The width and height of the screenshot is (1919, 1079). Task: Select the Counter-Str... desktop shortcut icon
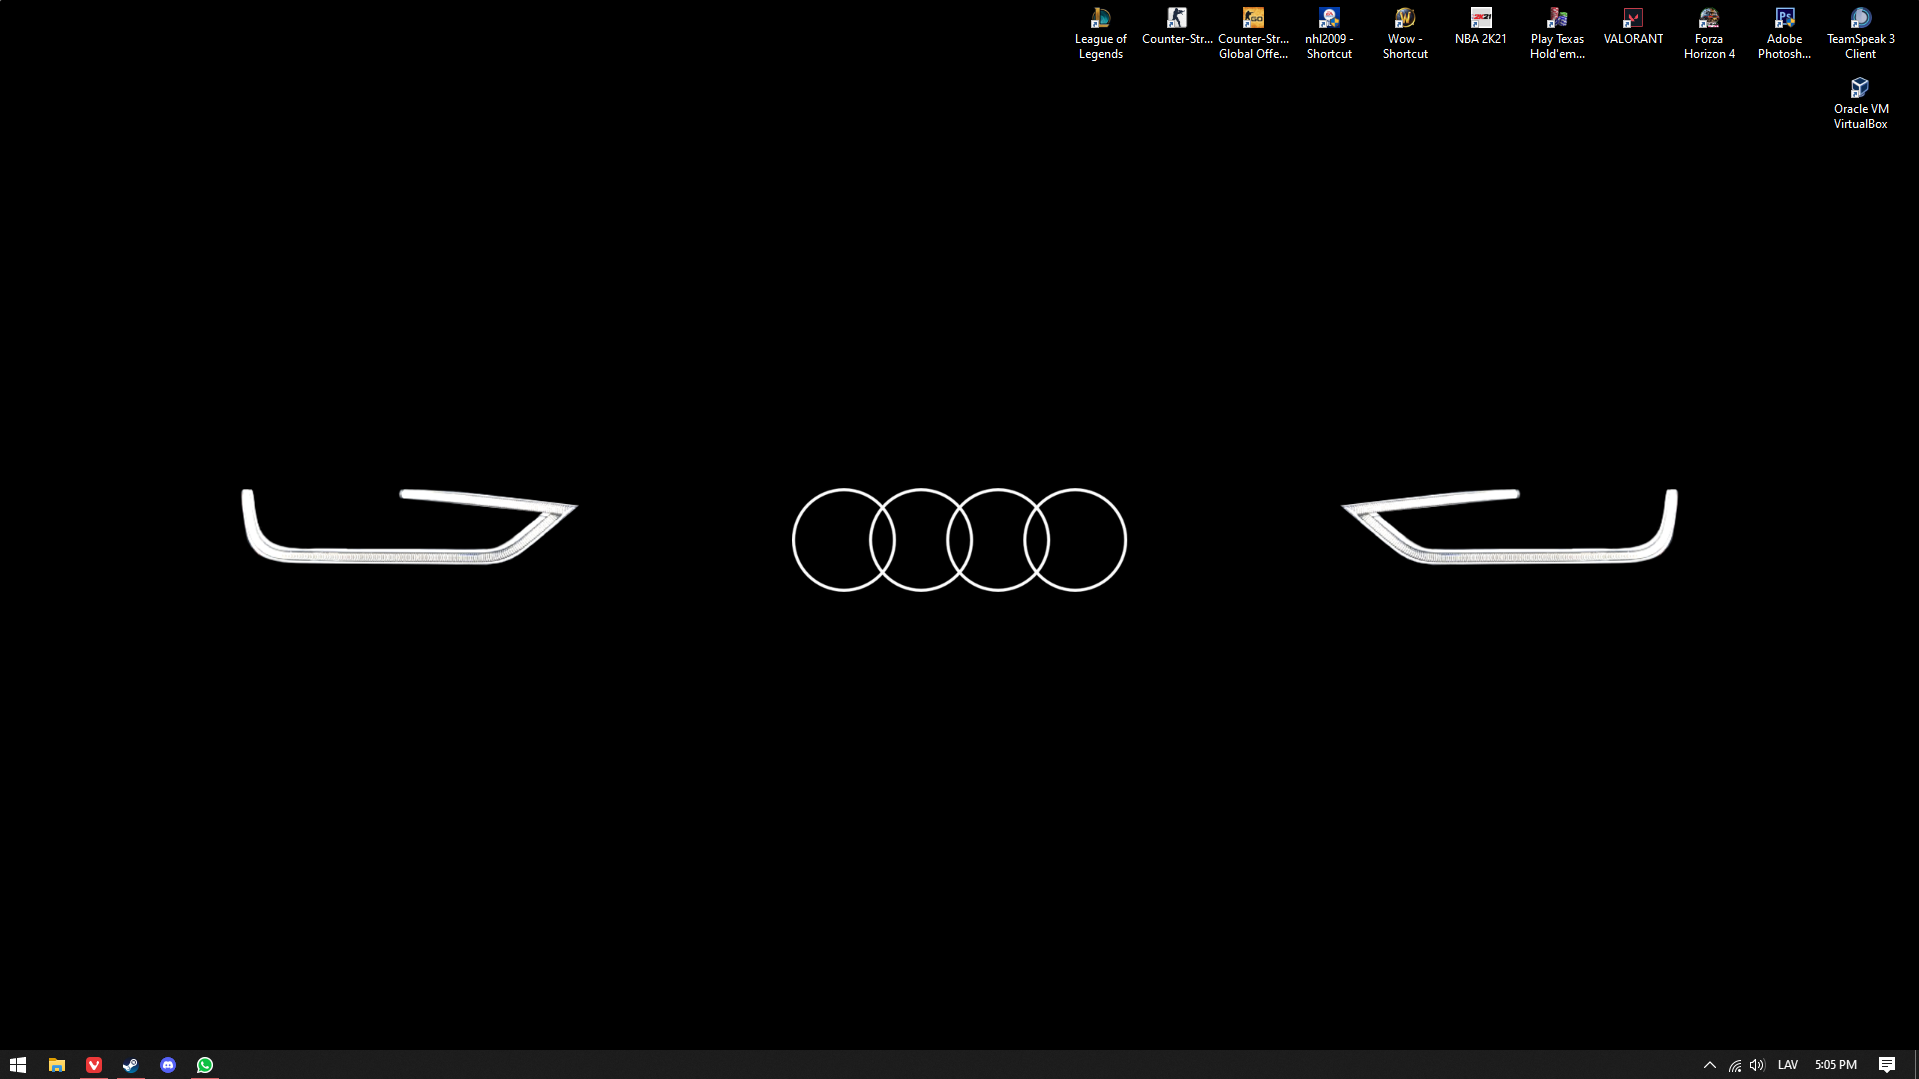[1176, 27]
